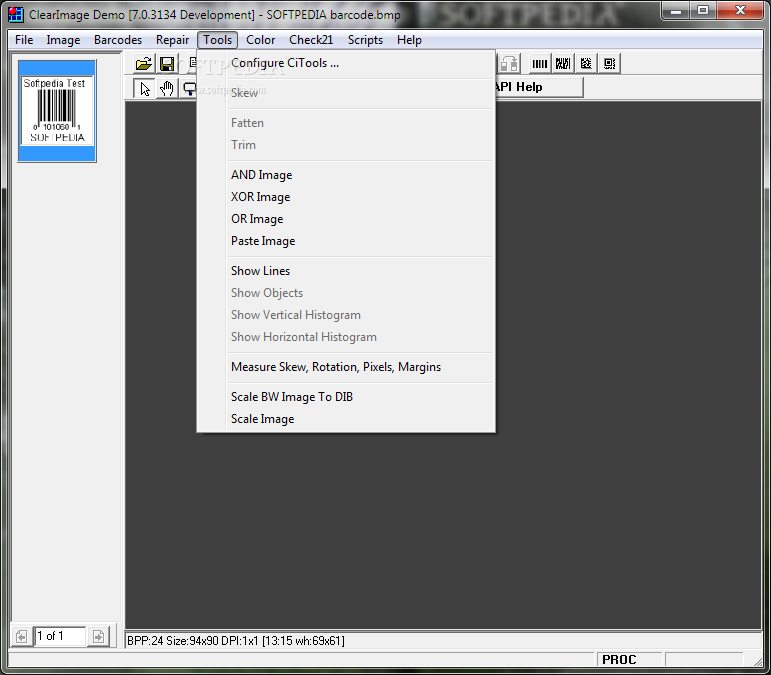The image size is (771, 675).
Task: Click the next page arrow button
Action: click(98, 637)
